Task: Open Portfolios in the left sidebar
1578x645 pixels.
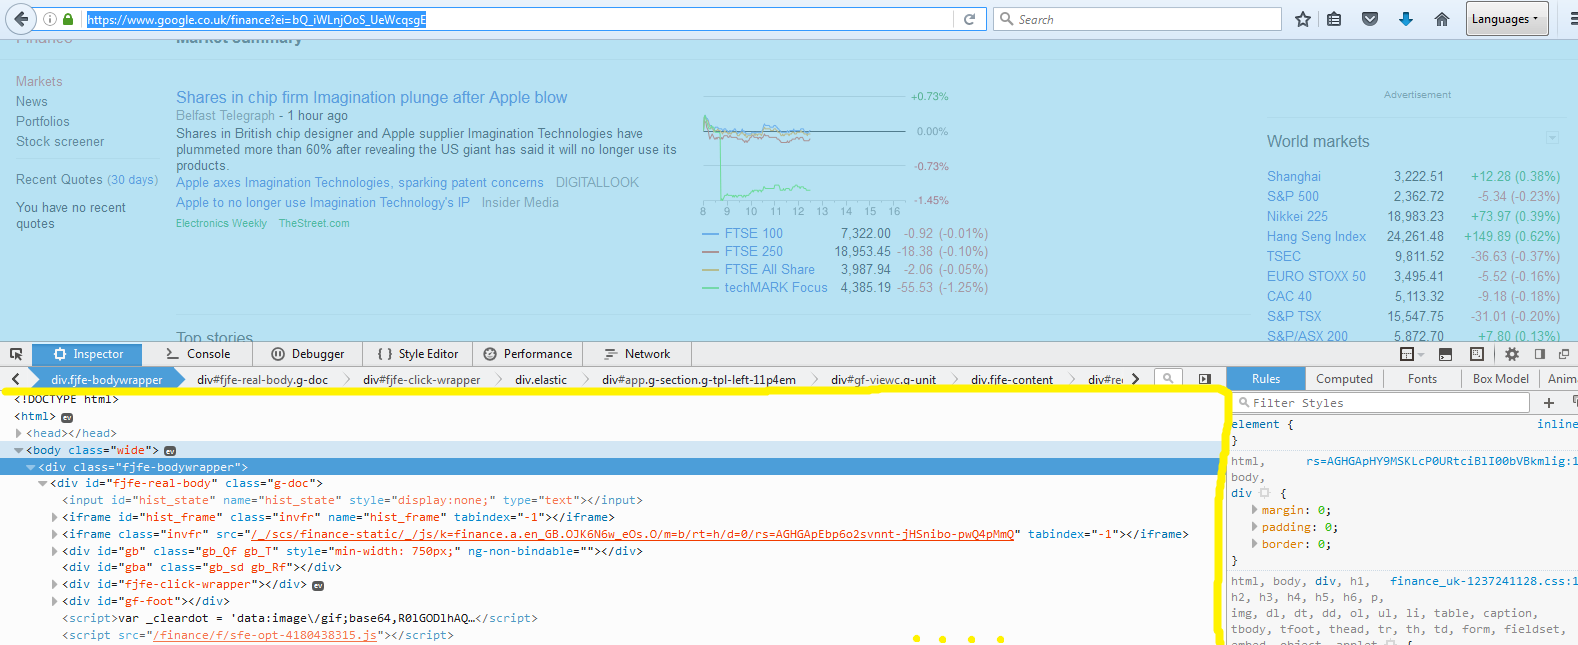Action: click(43, 122)
